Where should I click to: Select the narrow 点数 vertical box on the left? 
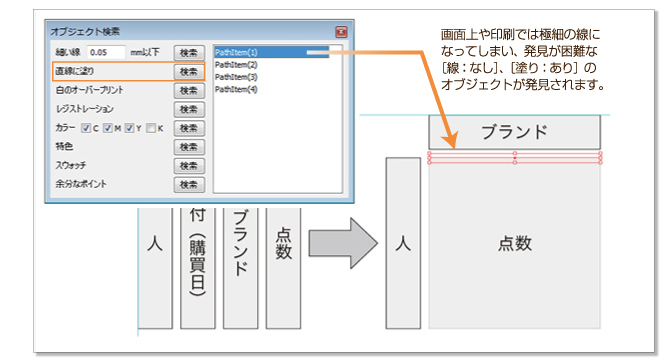click(283, 268)
